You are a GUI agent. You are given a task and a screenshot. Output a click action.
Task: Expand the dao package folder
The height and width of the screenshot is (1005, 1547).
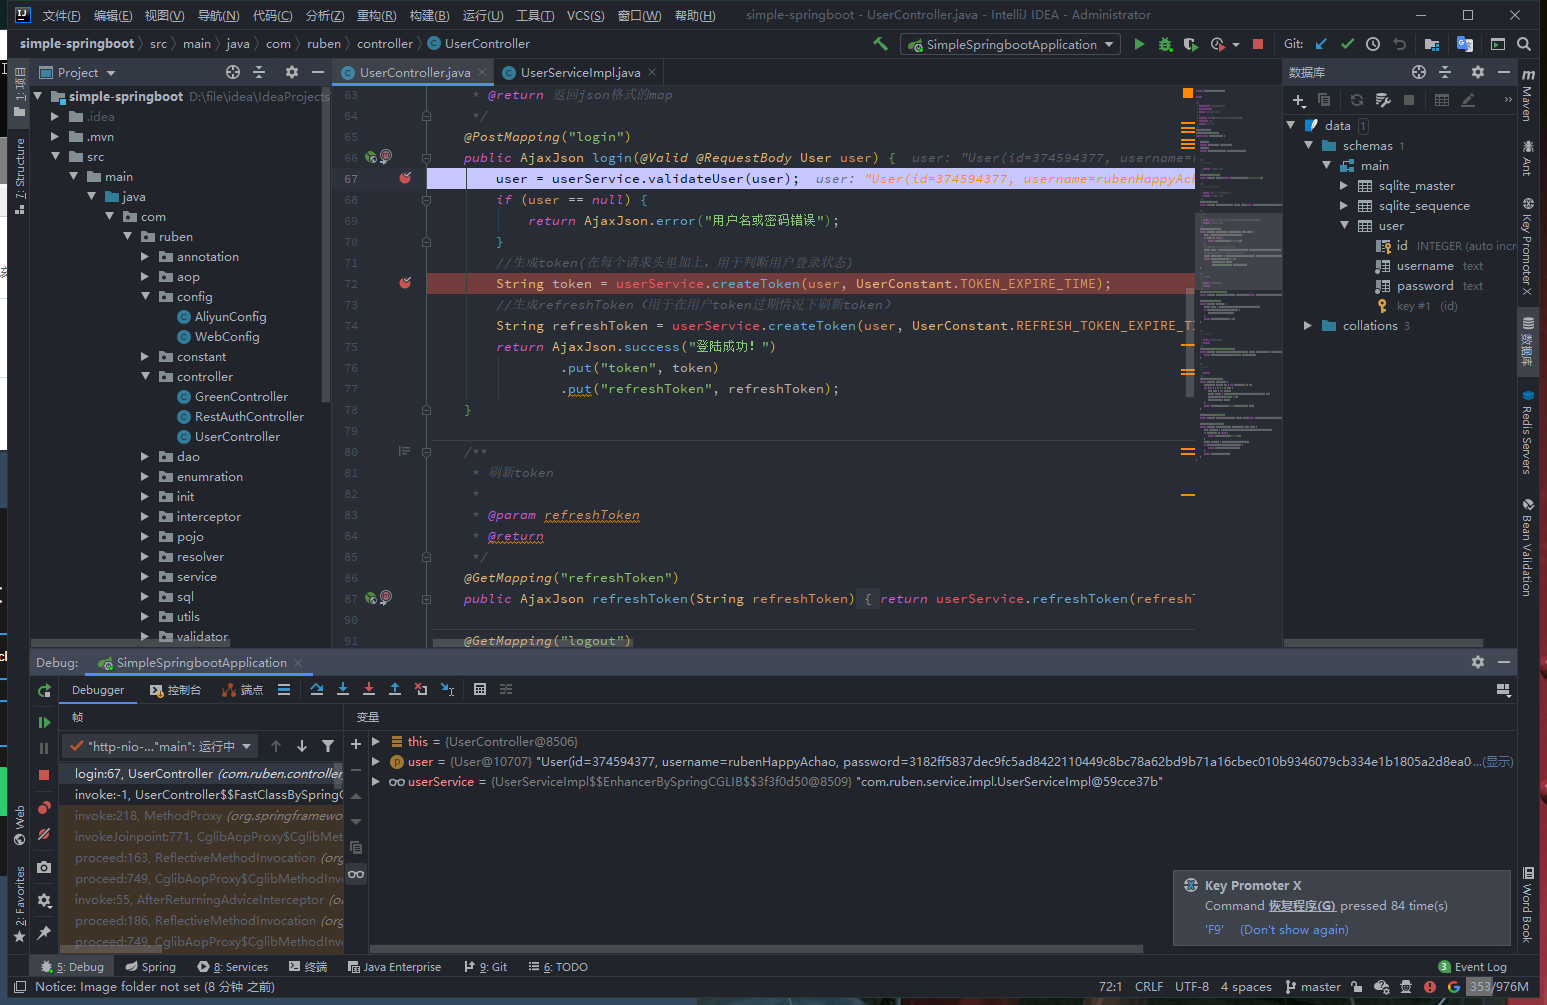pyautogui.click(x=145, y=457)
